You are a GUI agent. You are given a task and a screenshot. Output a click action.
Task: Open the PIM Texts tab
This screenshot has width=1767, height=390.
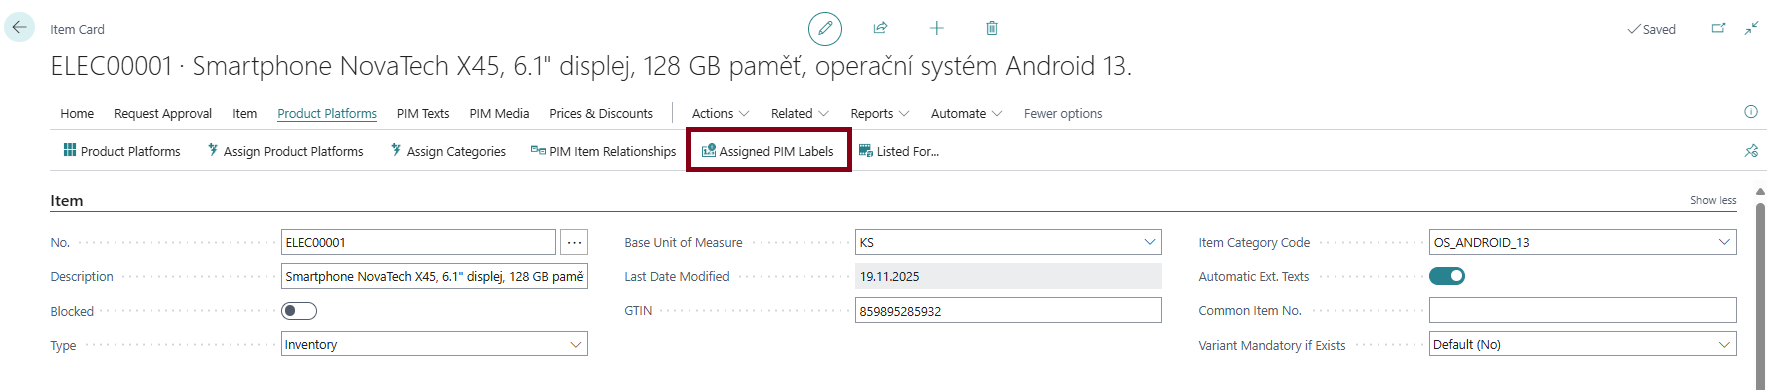423,113
